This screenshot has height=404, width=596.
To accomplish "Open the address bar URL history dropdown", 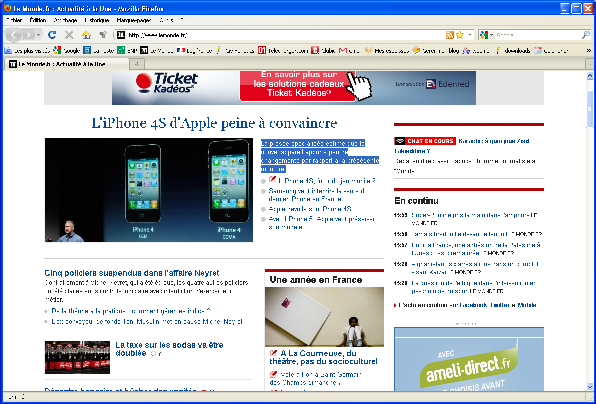I will (x=470, y=35).
